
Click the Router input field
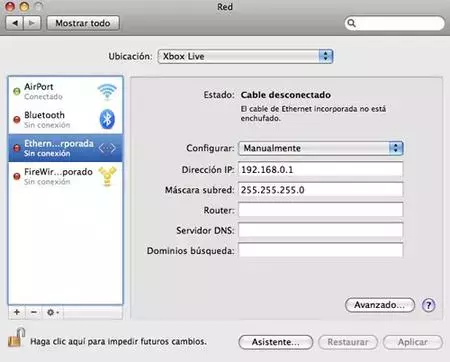point(321,210)
